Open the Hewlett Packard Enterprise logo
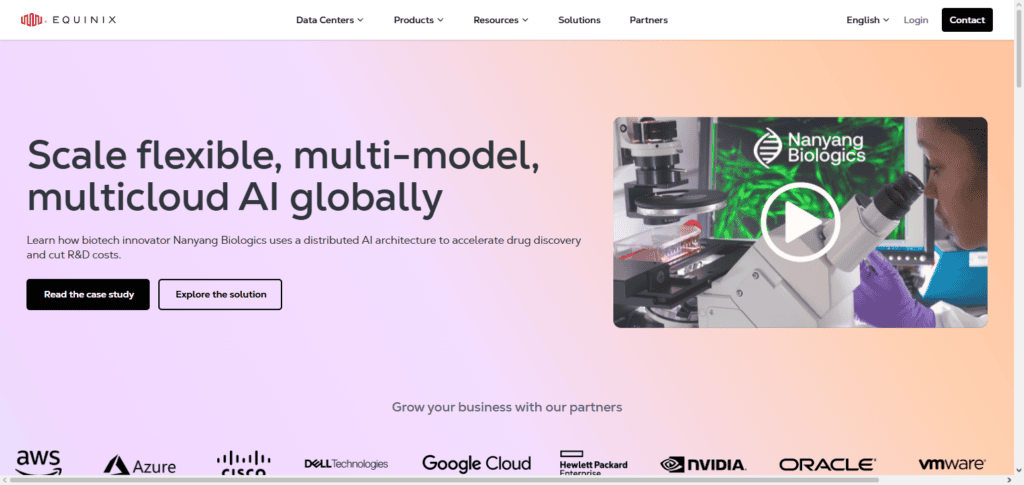1024x485 pixels. pyautogui.click(x=593, y=463)
